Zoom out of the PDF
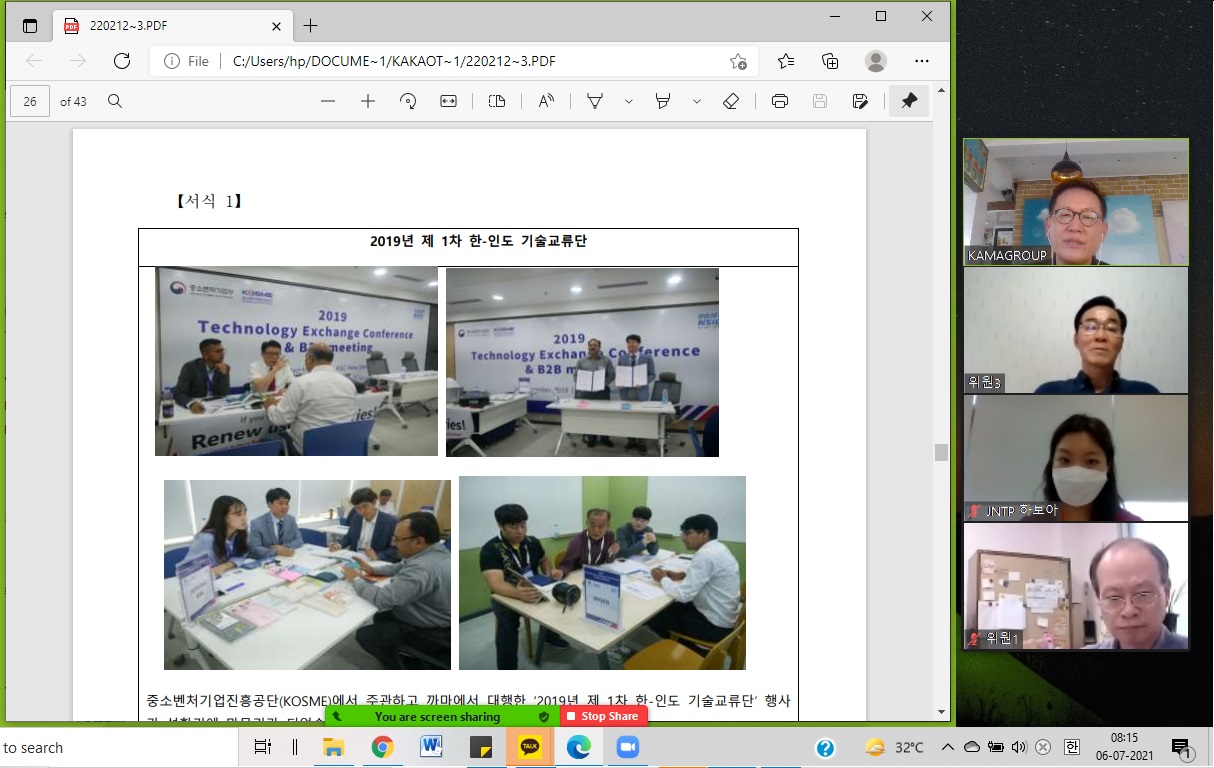The image size is (1214, 768). point(328,101)
